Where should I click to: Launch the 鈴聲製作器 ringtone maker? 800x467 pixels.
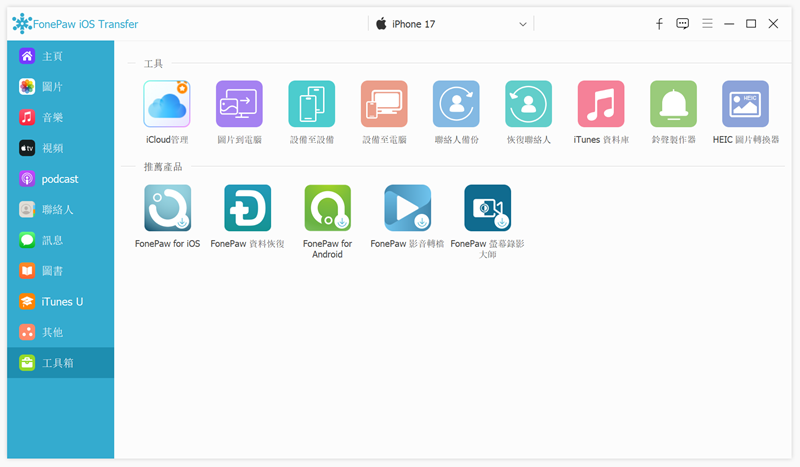673,104
